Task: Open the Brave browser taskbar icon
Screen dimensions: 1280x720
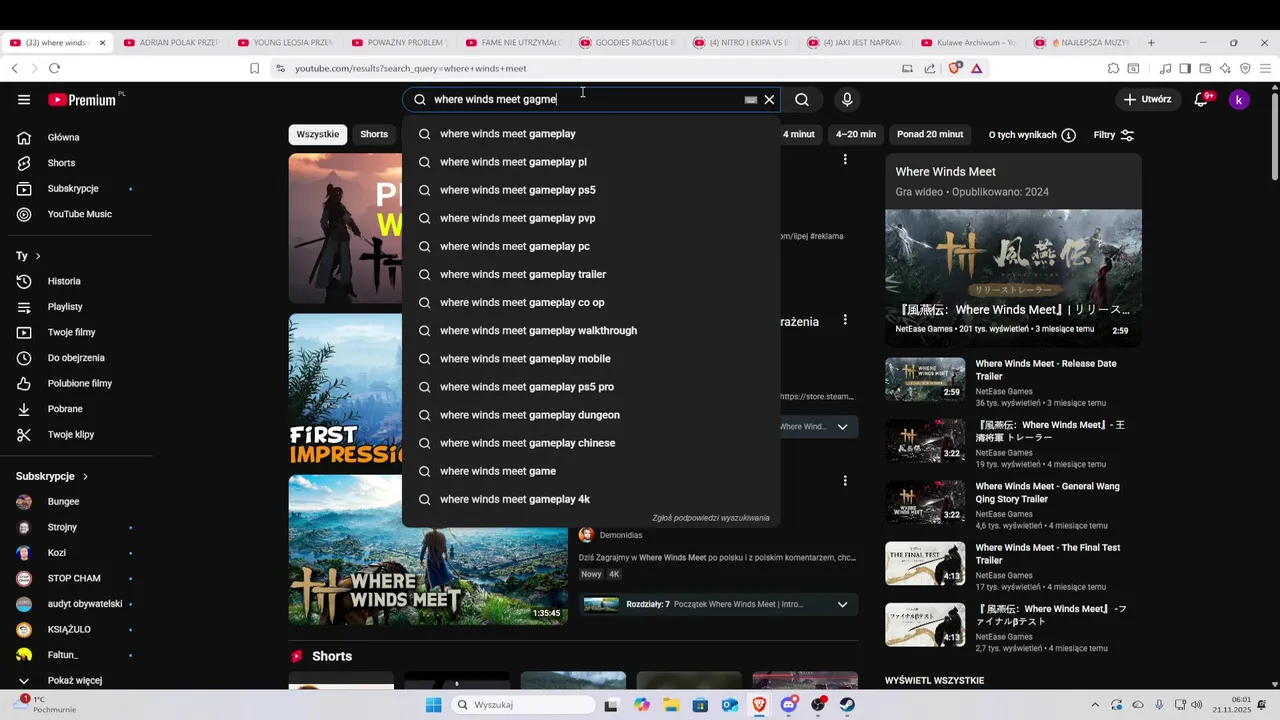Action: (x=760, y=705)
